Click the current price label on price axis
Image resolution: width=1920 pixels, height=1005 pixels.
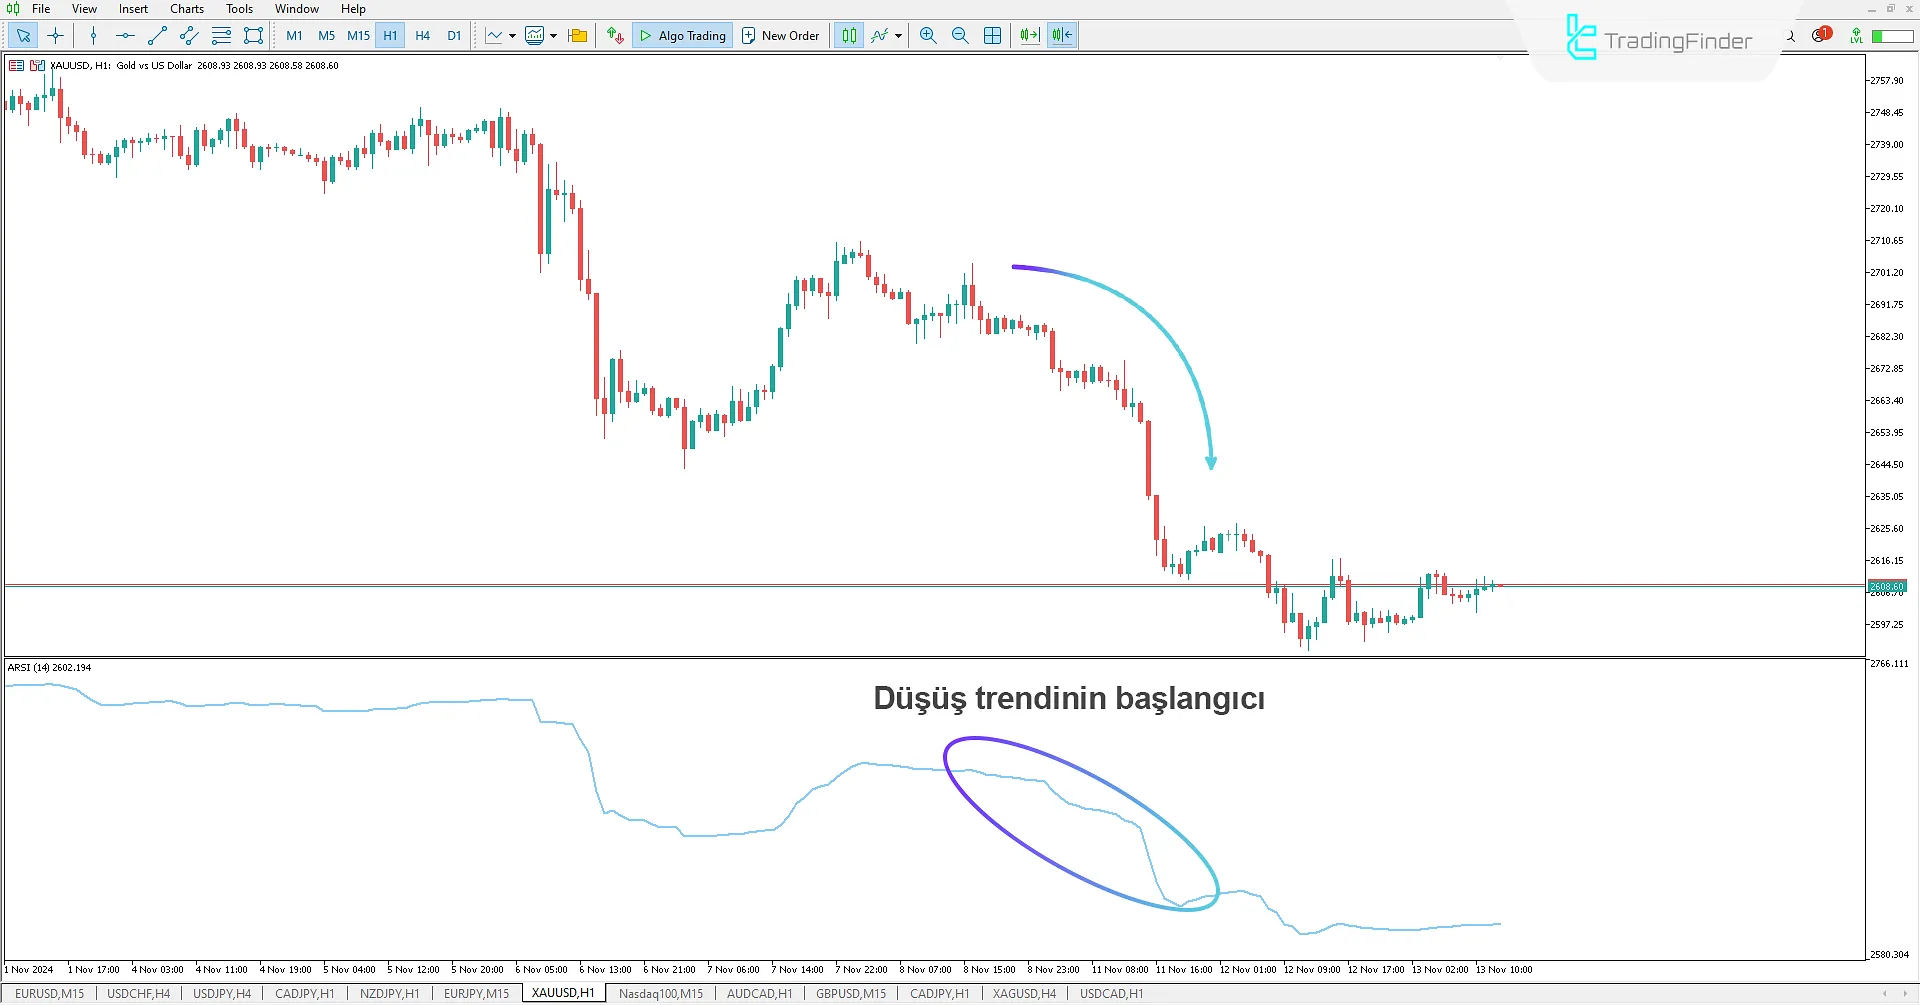tap(1887, 586)
